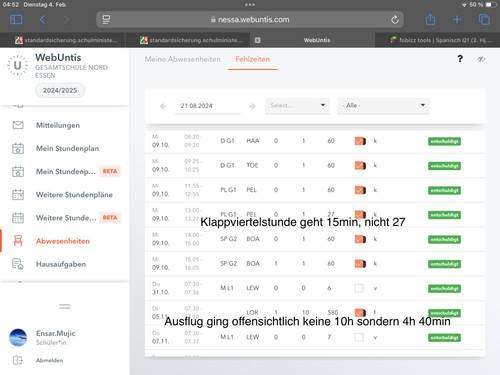Go to previous date arrow
This screenshot has width=500, height=375.
pos(163,106)
